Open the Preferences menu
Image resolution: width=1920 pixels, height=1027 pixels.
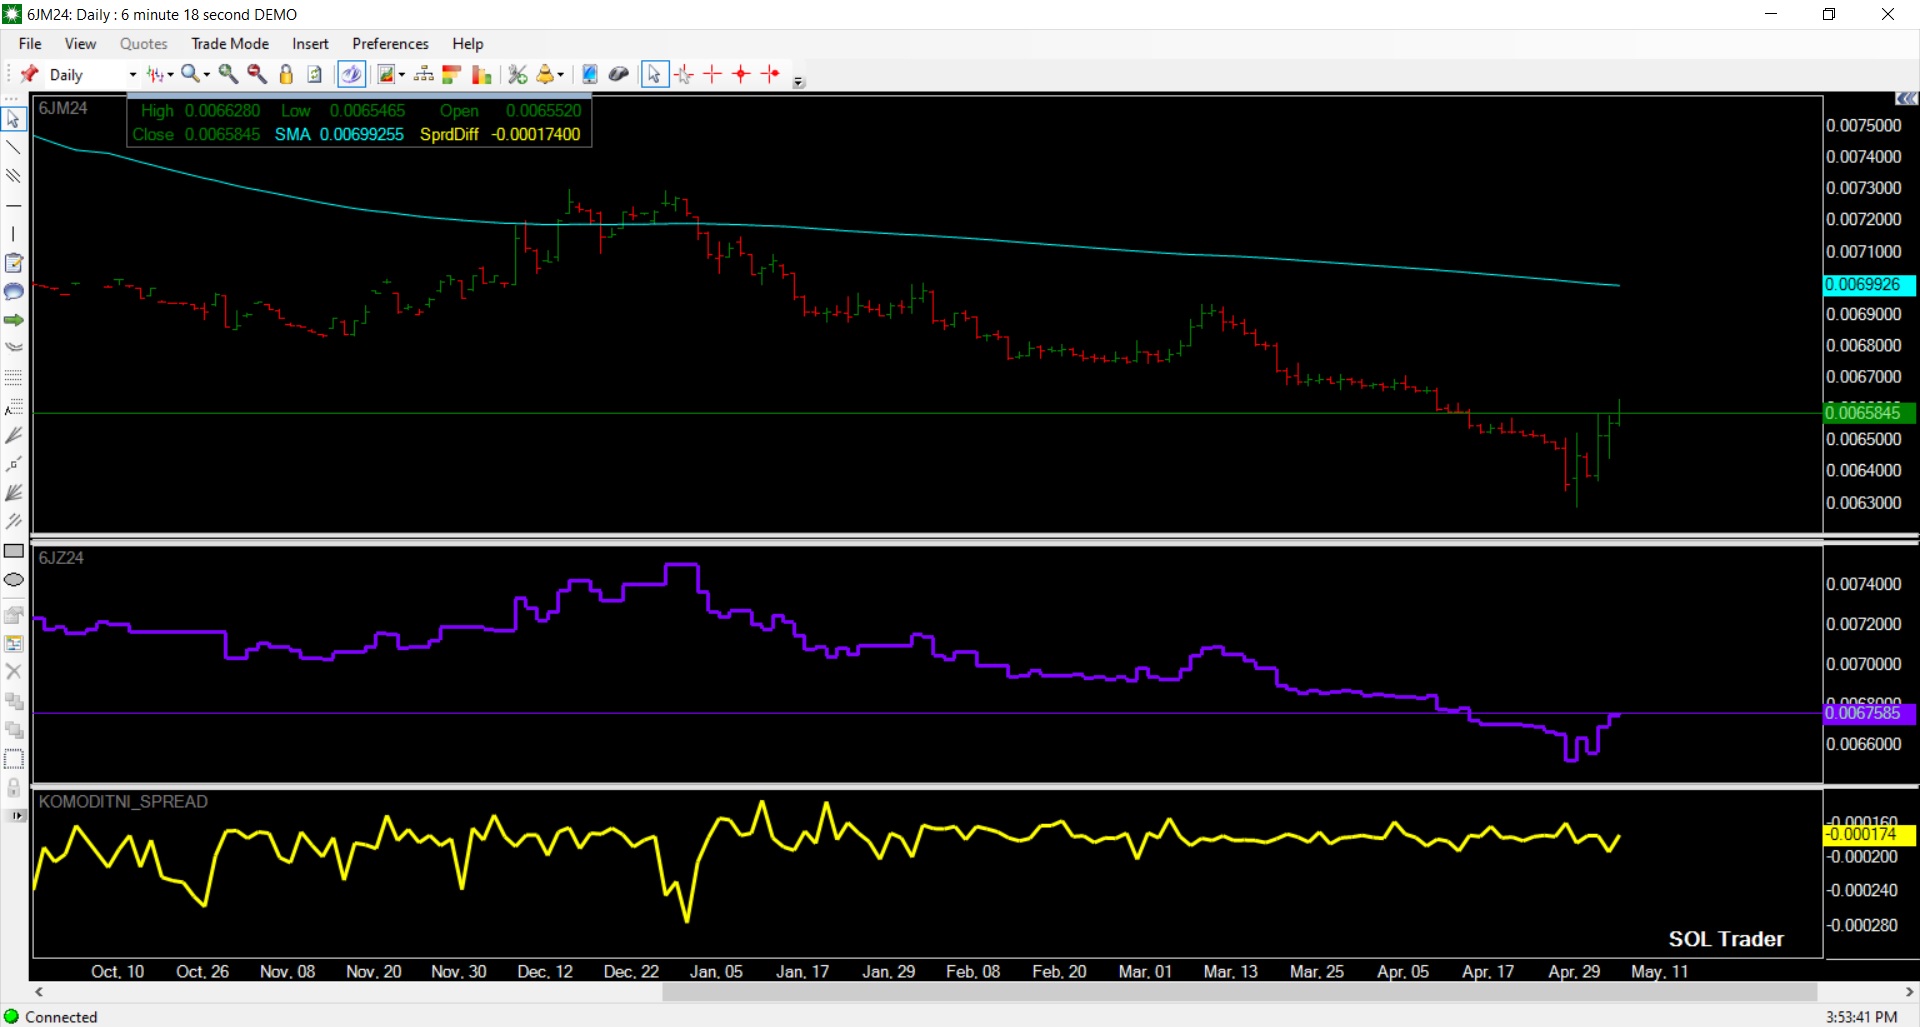pyautogui.click(x=390, y=44)
